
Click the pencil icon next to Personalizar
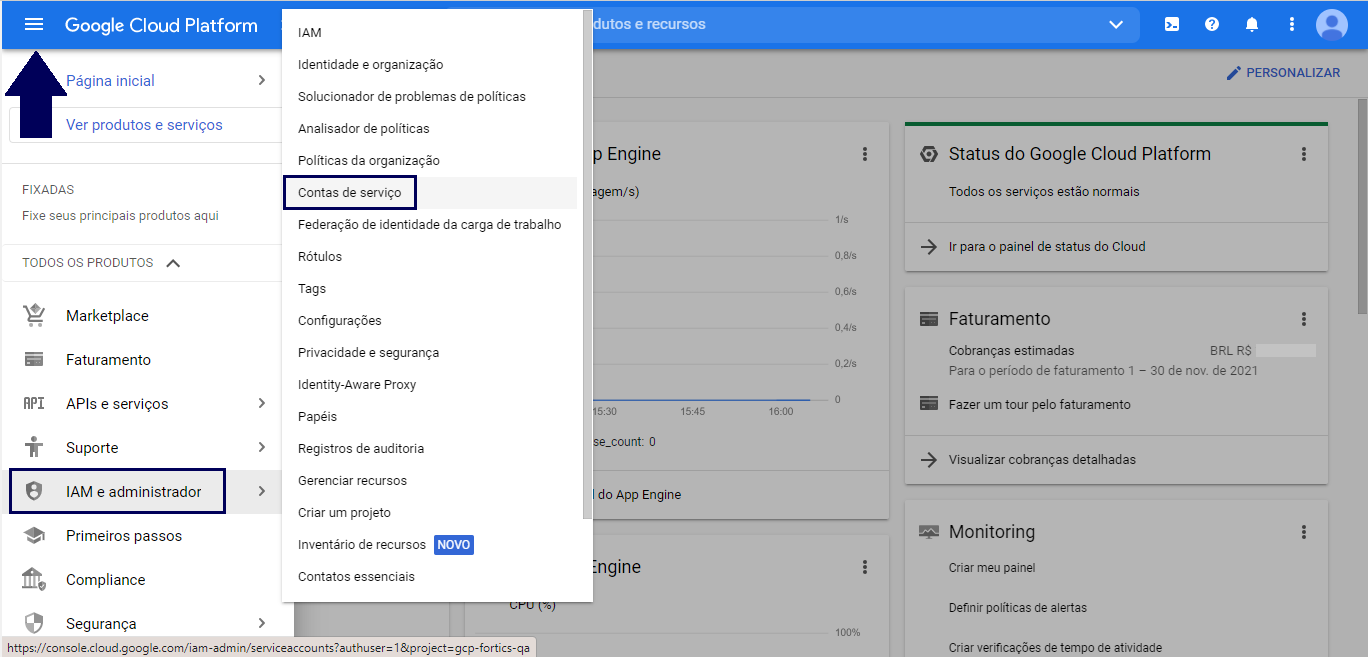1234,73
